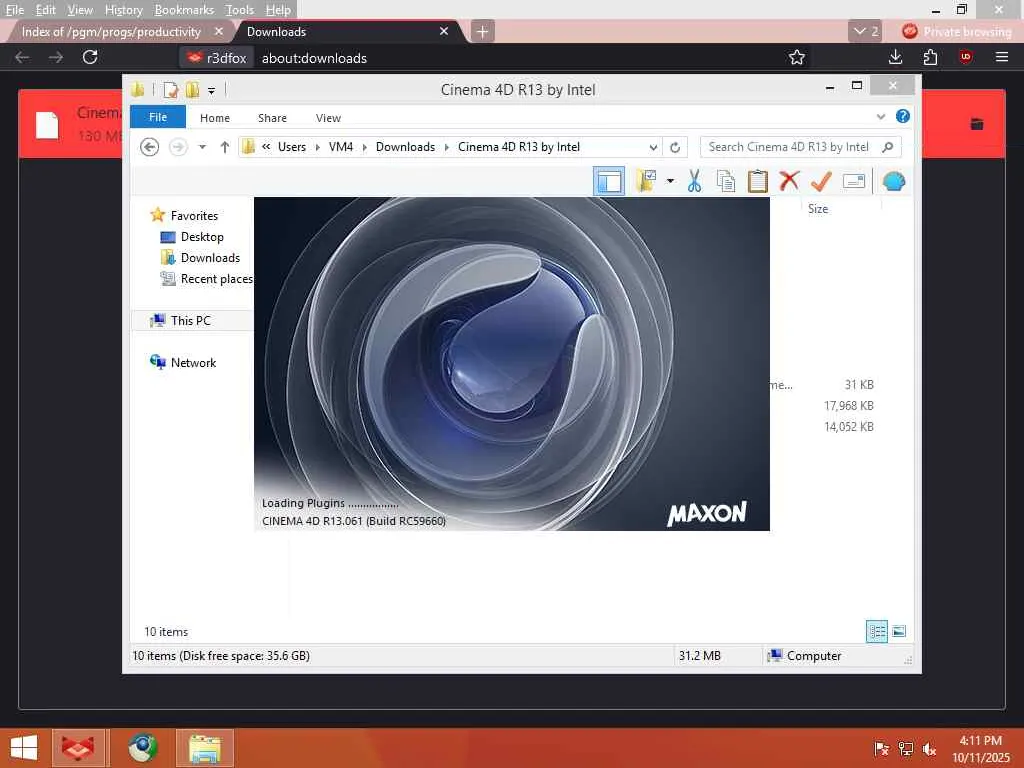Click the uBlock Origin shield icon
This screenshot has width=1024, height=768.
965,57
